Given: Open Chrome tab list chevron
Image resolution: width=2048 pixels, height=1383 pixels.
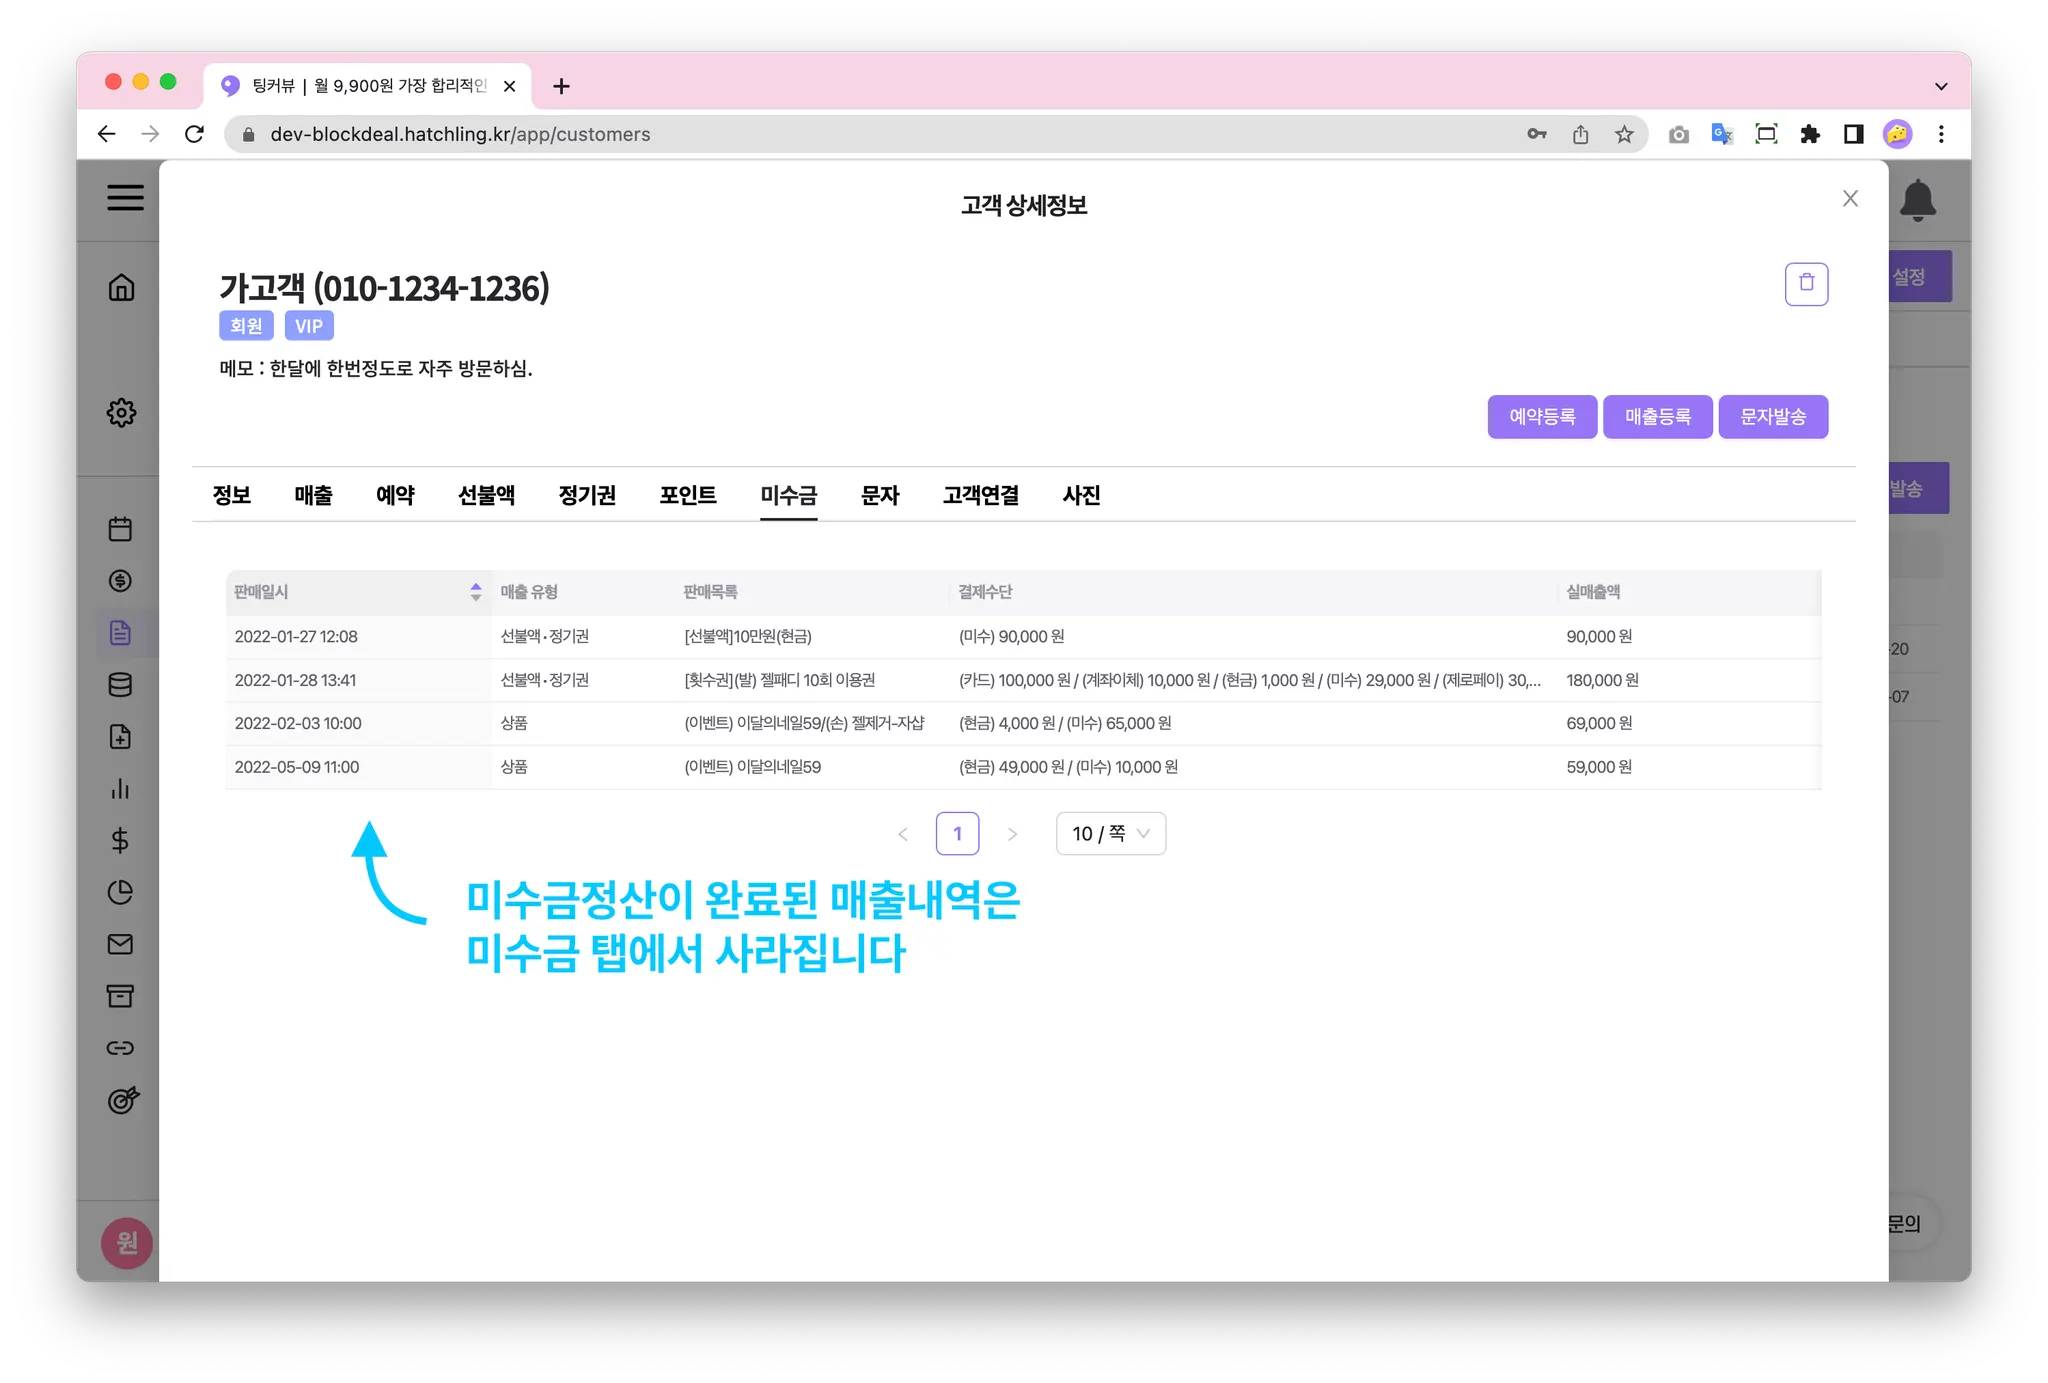Looking at the screenshot, I should (1941, 86).
